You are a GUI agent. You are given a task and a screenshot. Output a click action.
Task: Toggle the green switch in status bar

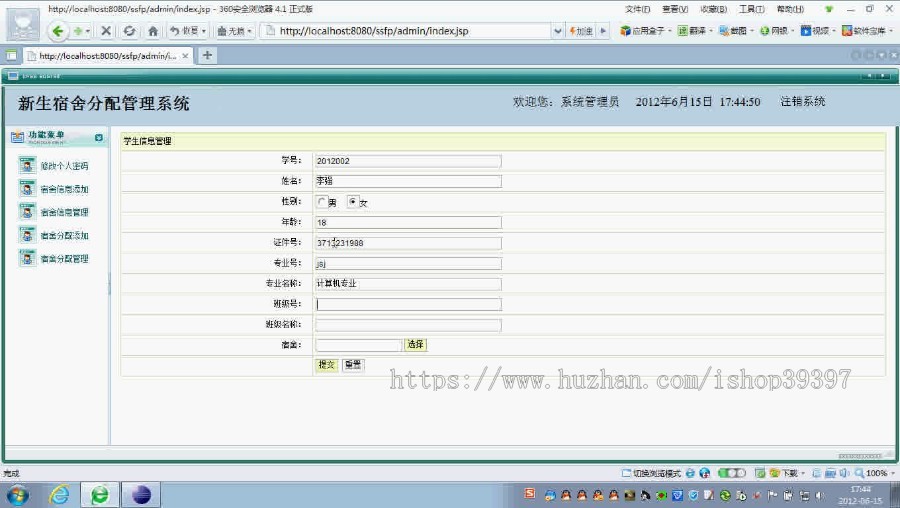pos(731,473)
